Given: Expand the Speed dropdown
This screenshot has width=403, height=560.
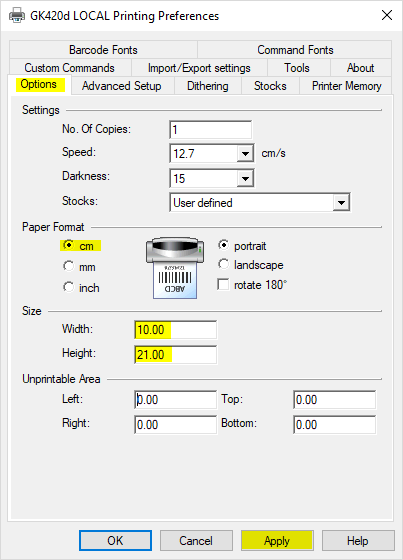Looking at the screenshot, I should coord(245,154).
